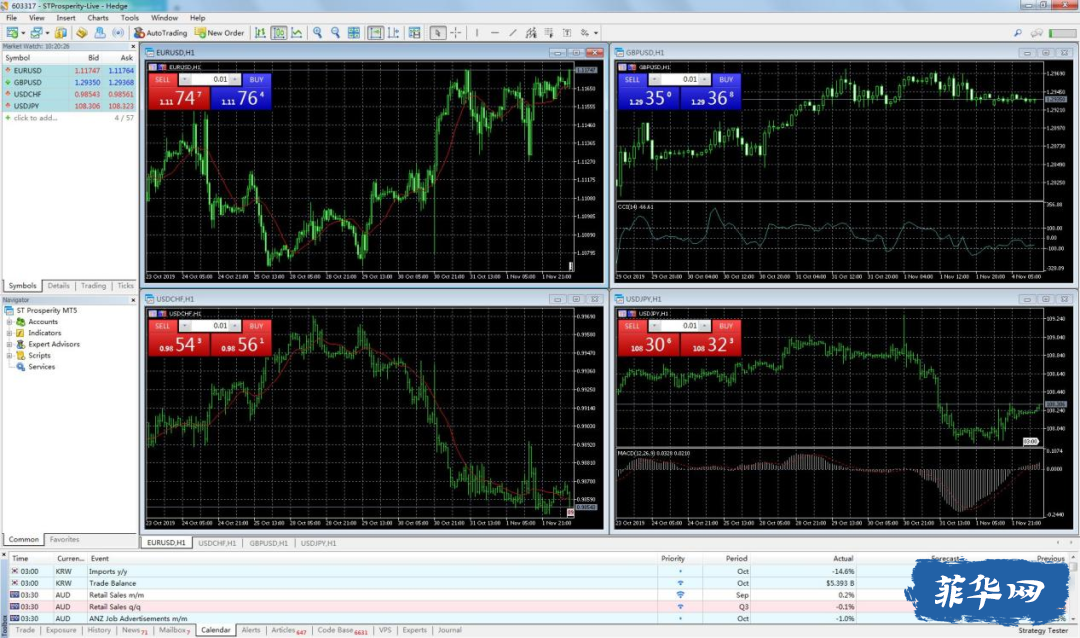Close the Navigator panel
This screenshot has width=1080, height=638.
coord(133,300)
